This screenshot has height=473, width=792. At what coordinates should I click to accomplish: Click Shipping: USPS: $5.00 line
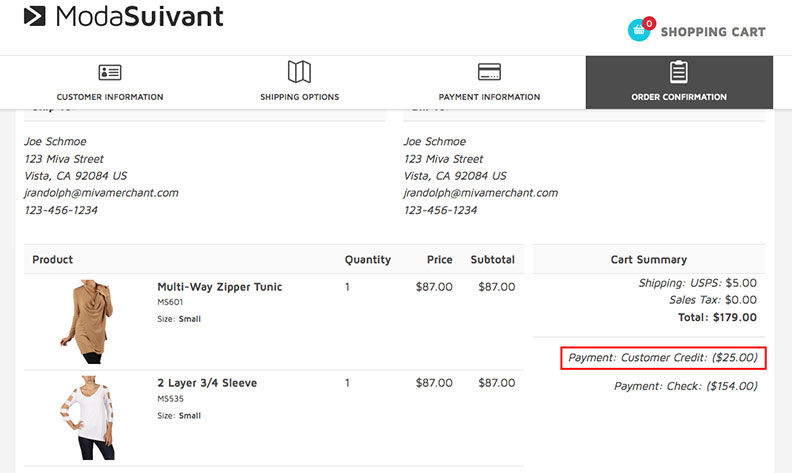coord(698,282)
